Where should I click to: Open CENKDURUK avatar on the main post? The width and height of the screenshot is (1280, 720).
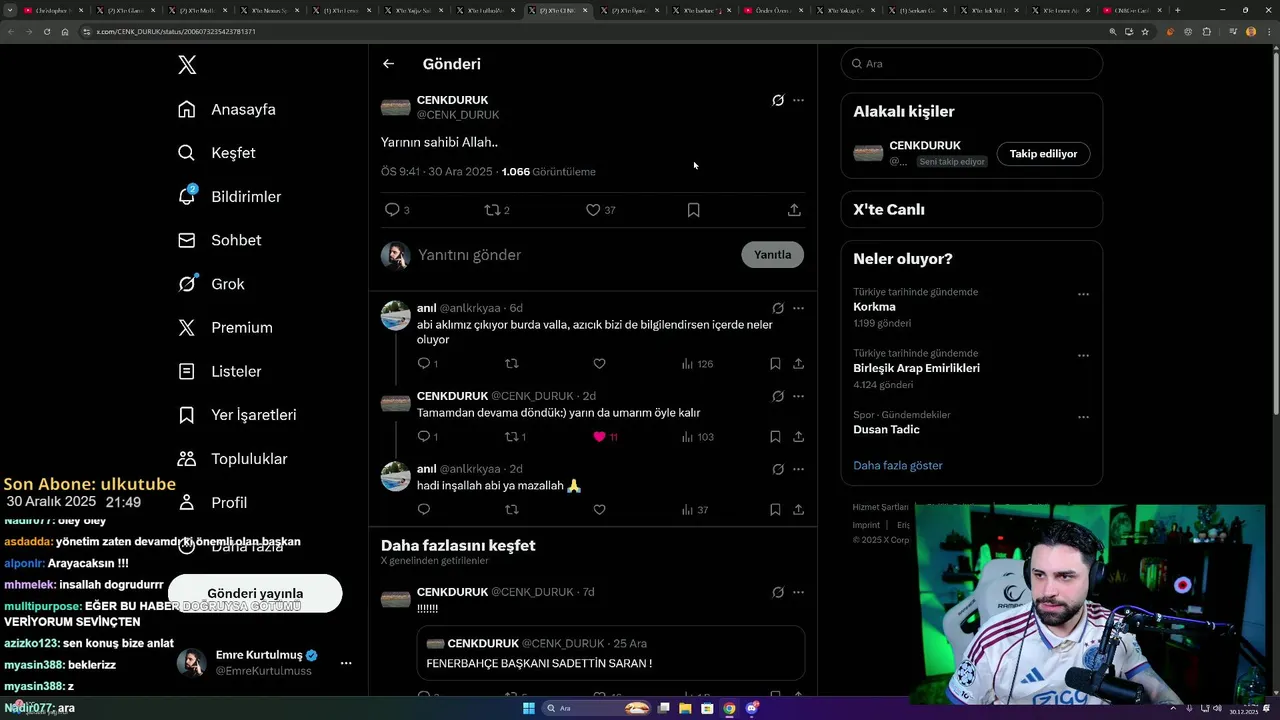pos(396,107)
